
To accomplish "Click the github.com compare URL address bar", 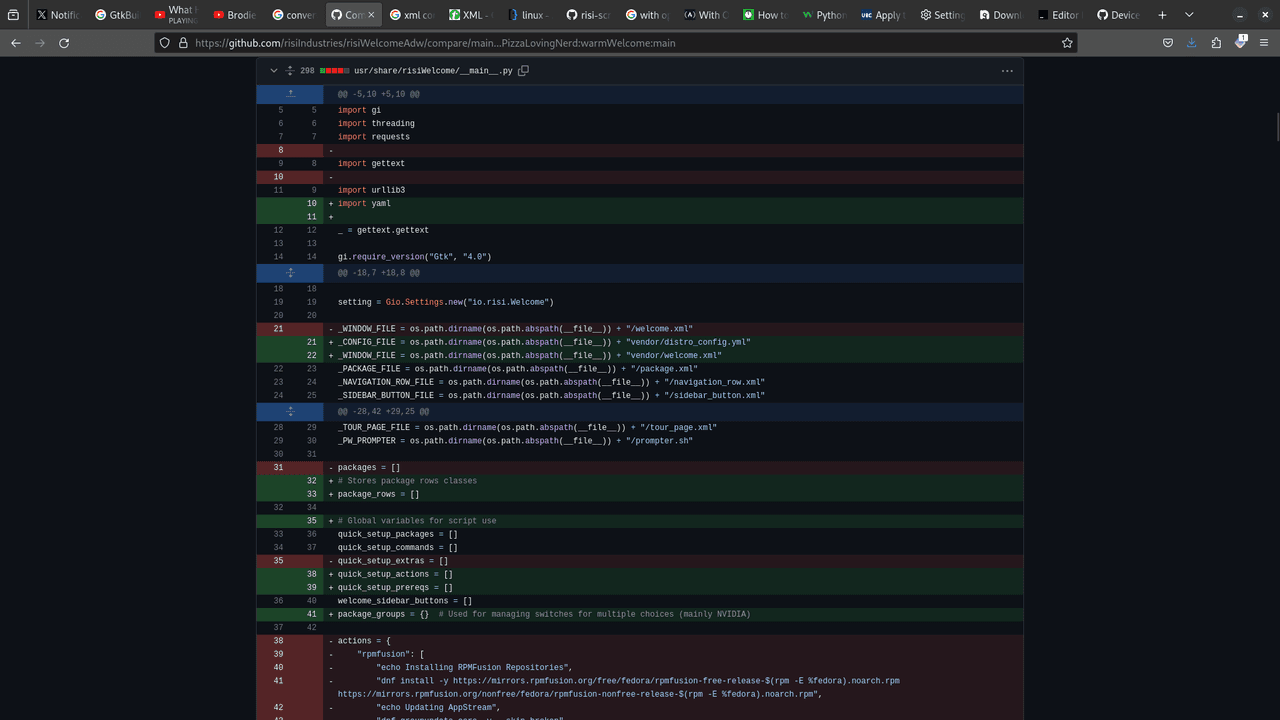I will (x=600, y=43).
